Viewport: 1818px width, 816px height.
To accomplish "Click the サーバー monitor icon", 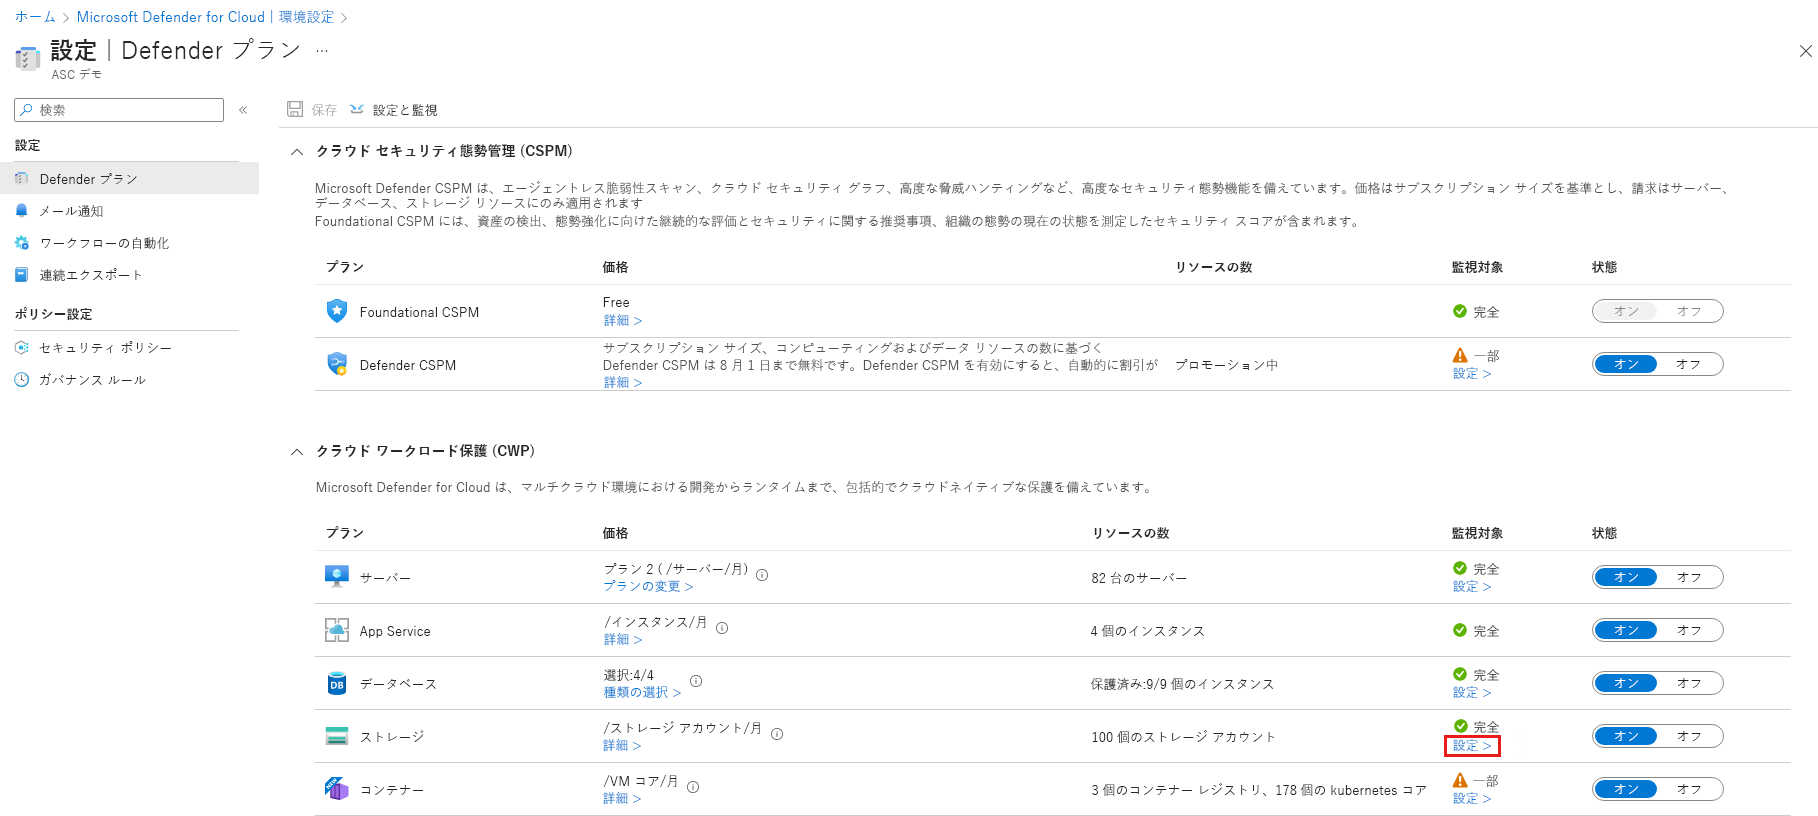I will coord(337,576).
